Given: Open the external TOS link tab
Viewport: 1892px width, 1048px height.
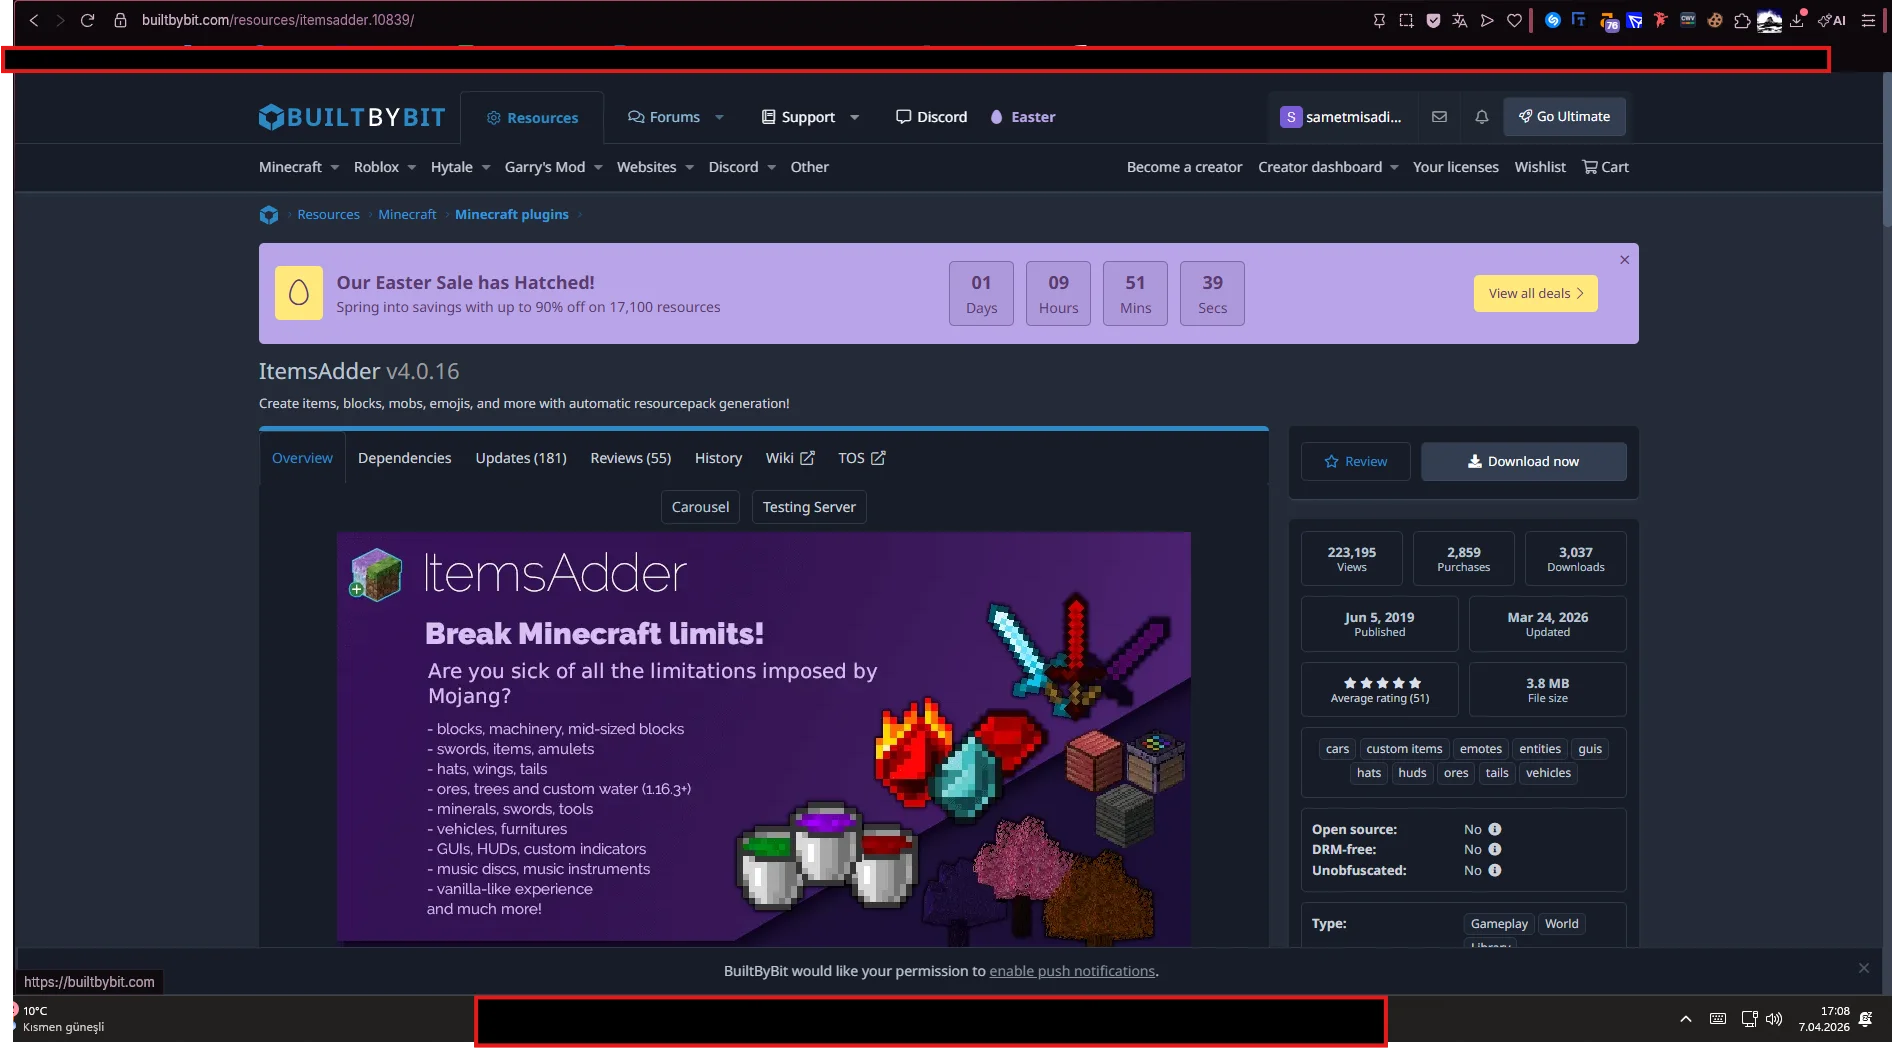Looking at the screenshot, I should [x=862, y=458].
